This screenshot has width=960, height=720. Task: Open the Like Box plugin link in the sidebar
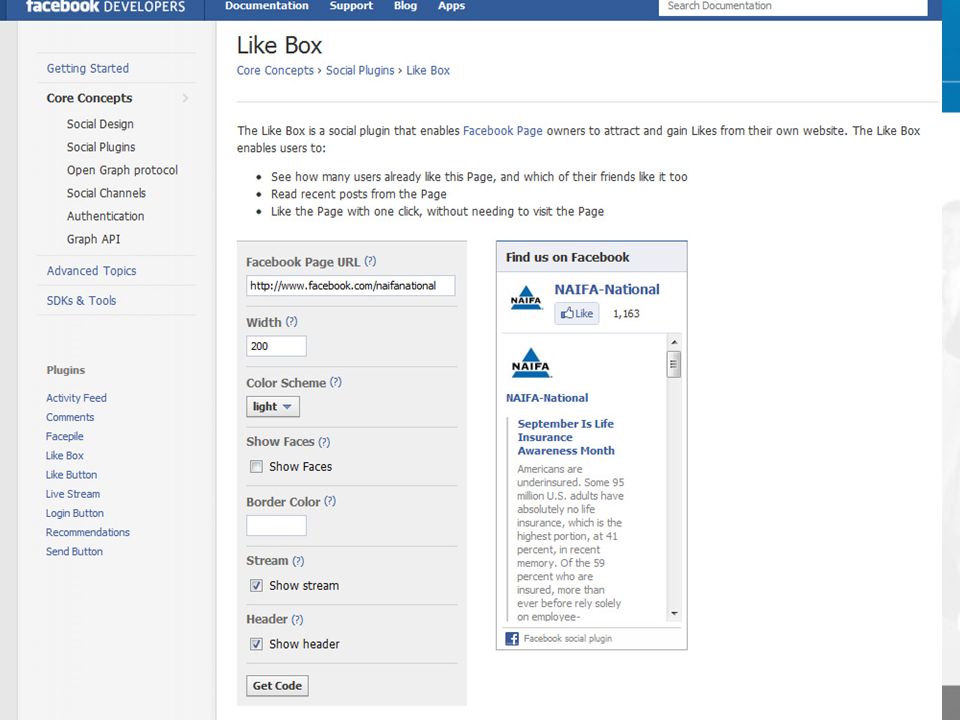tap(64, 456)
